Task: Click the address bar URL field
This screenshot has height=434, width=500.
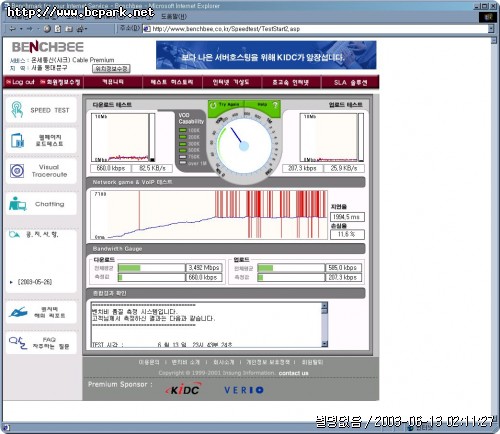Action: (315, 29)
